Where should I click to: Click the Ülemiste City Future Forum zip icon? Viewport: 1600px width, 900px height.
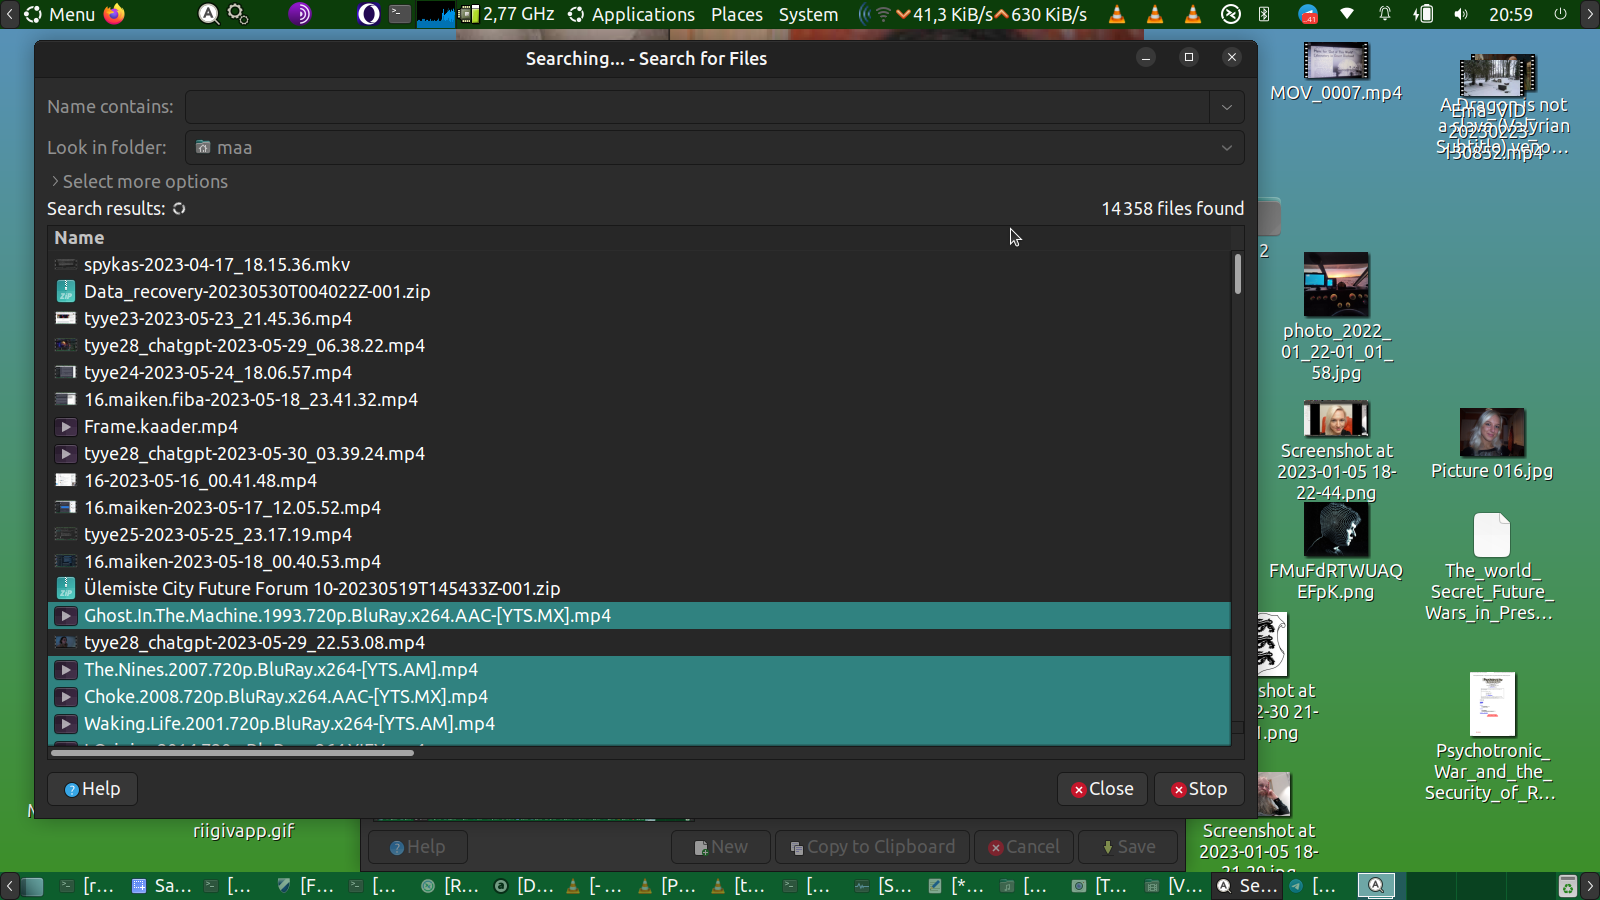(66, 588)
